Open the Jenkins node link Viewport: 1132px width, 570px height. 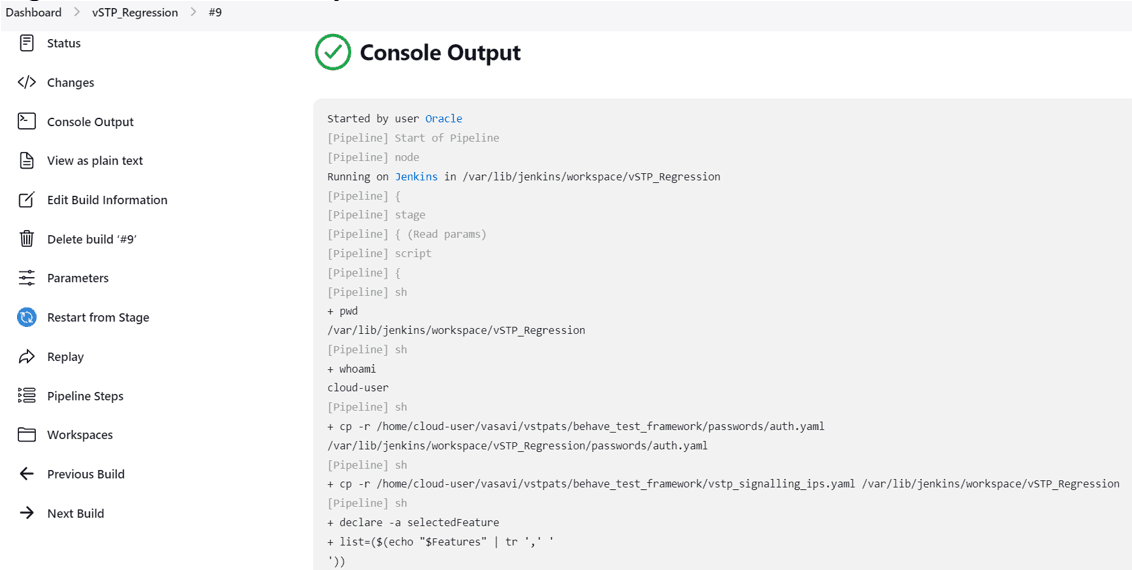pos(416,176)
